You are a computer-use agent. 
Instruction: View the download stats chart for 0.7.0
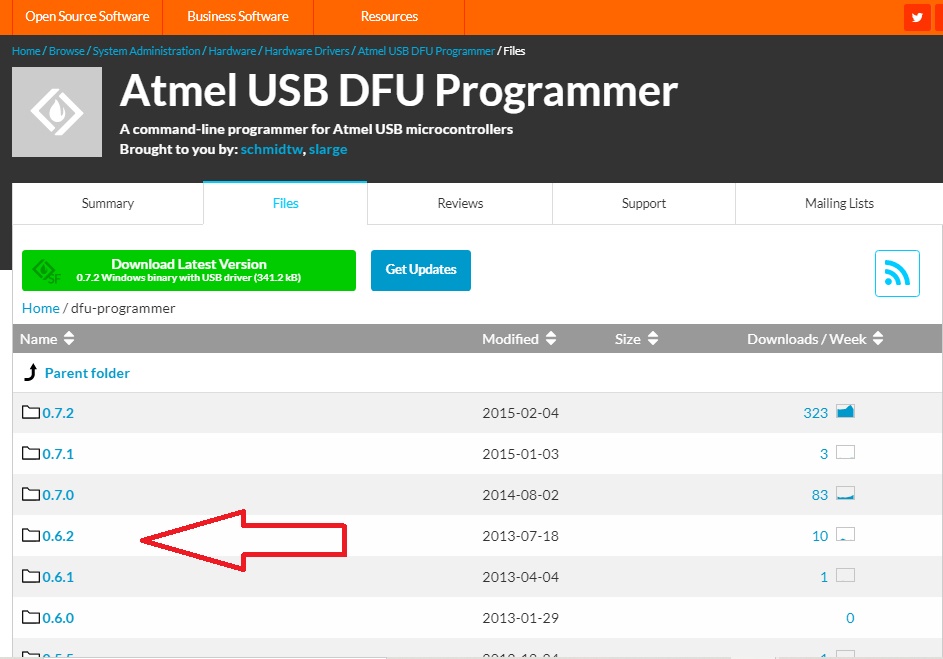(x=845, y=493)
